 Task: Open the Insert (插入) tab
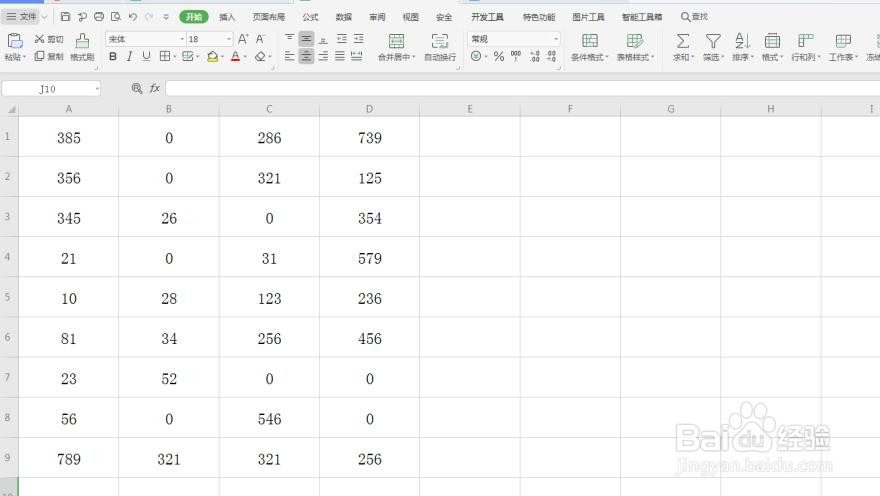tap(227, 17)
